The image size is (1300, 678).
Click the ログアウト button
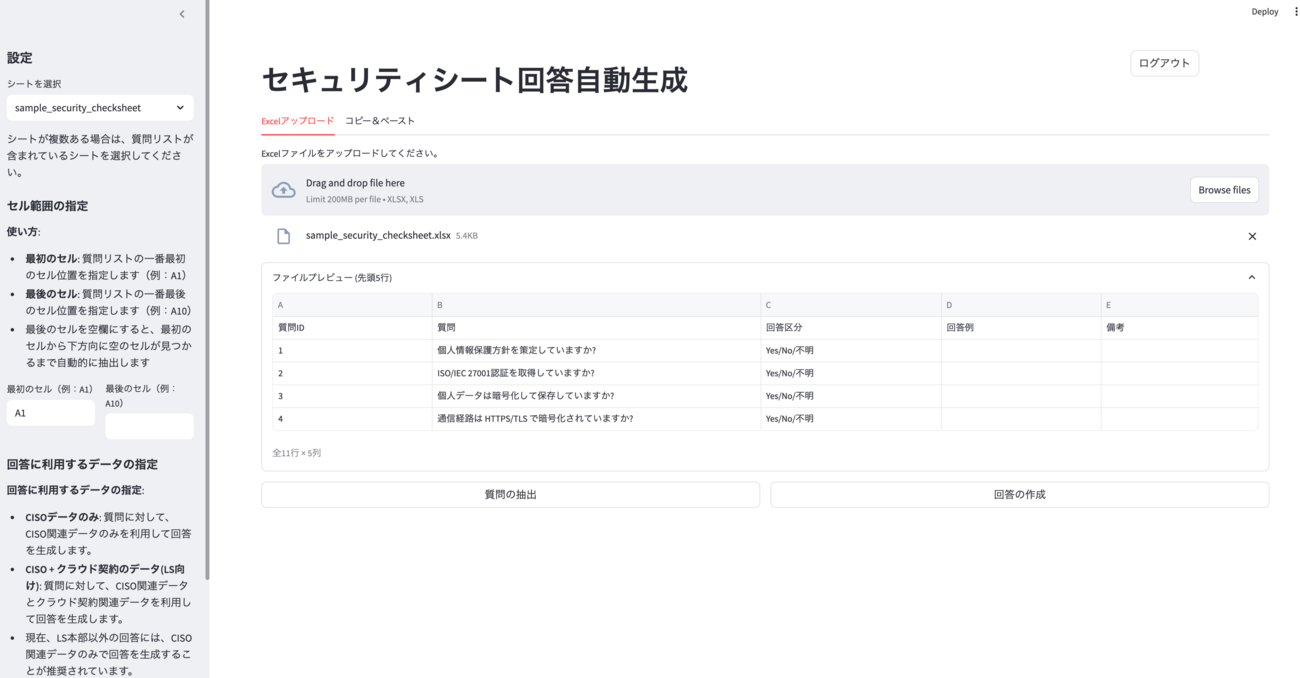tap(1164, 62)
